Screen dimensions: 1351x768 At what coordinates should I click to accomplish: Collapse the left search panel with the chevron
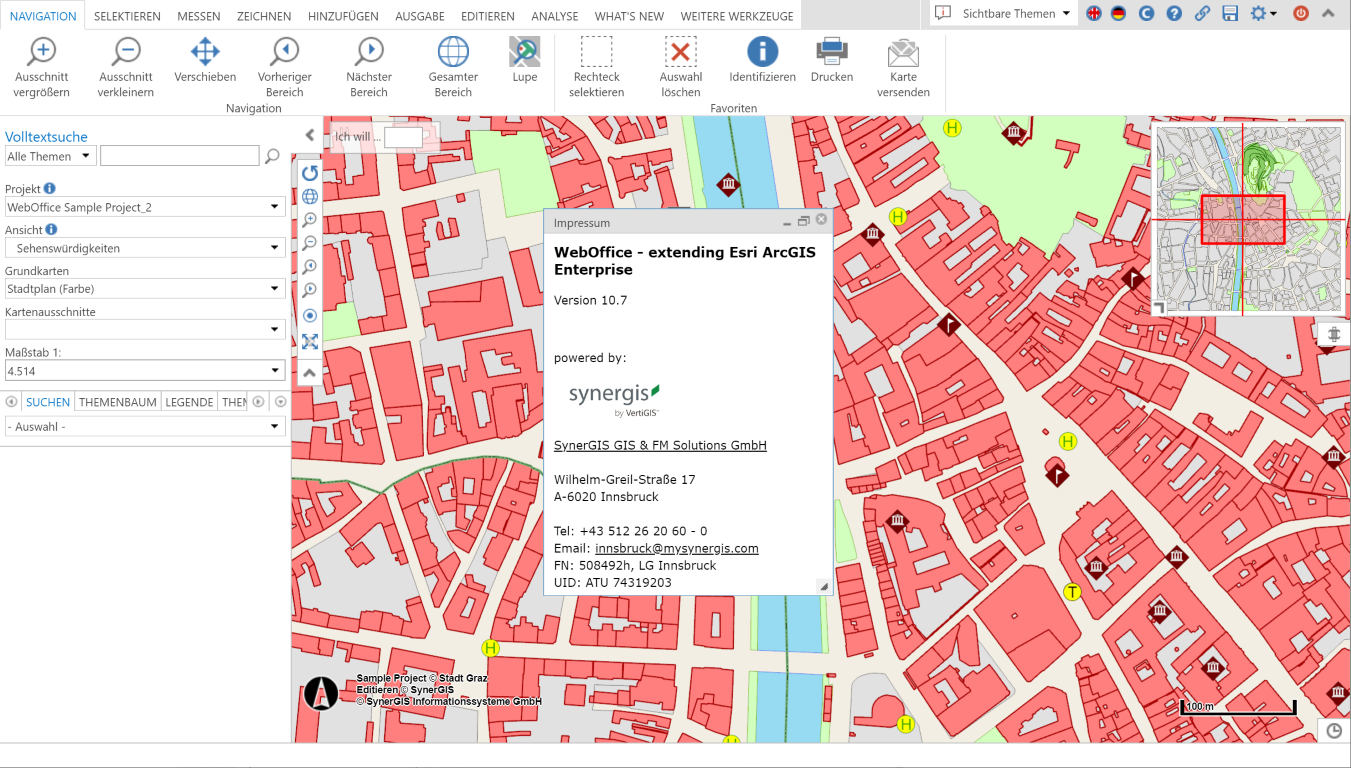click(309, 135)
